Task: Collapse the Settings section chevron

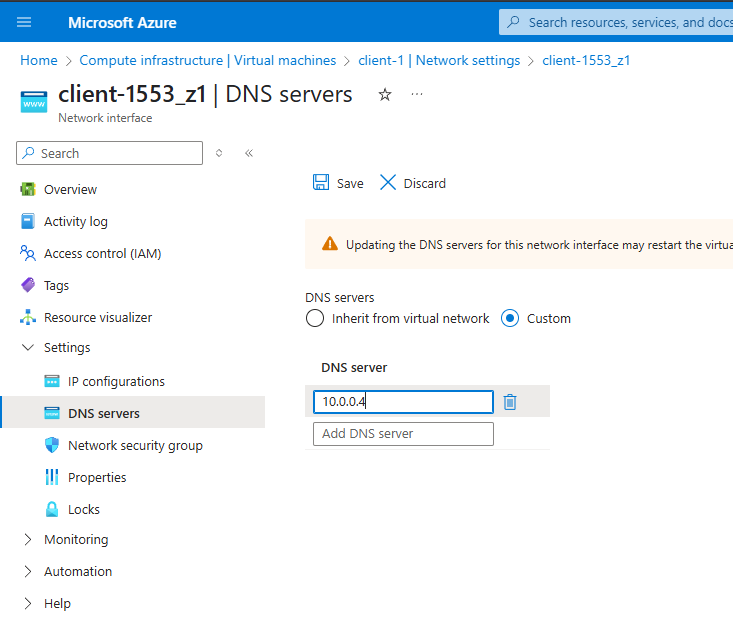Action: coord(28,347)
